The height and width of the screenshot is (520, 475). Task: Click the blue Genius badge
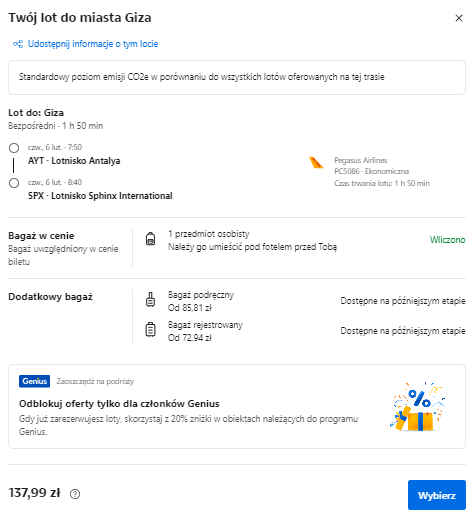35,381
